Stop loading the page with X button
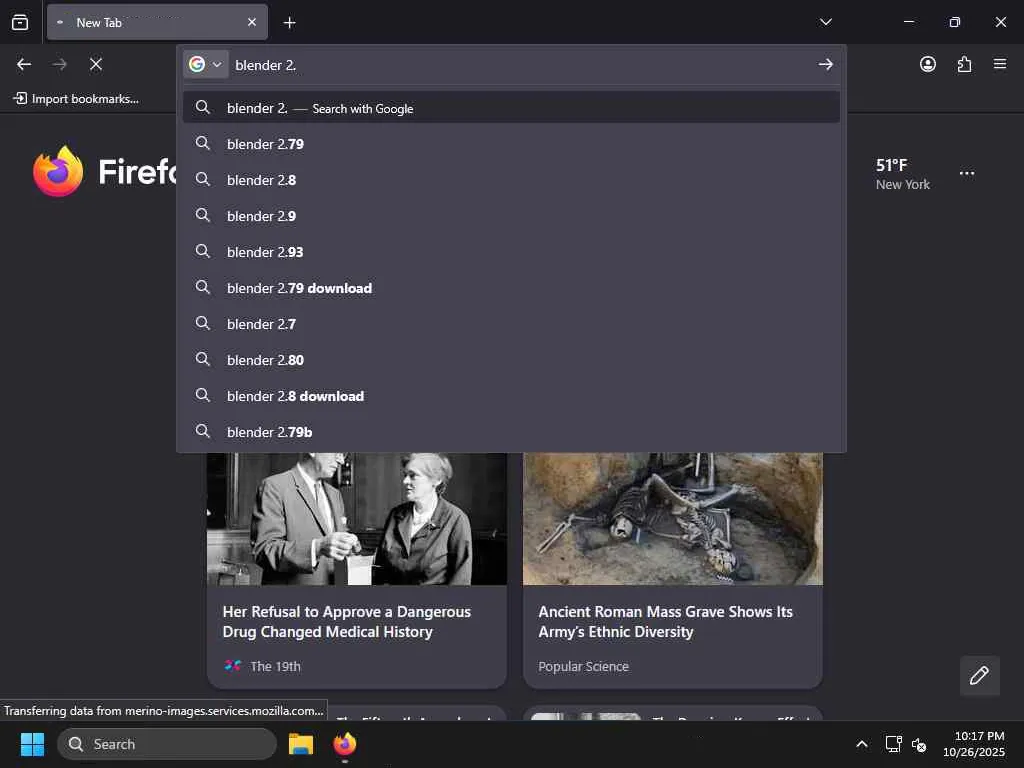1024x768 pixels. 96,64
